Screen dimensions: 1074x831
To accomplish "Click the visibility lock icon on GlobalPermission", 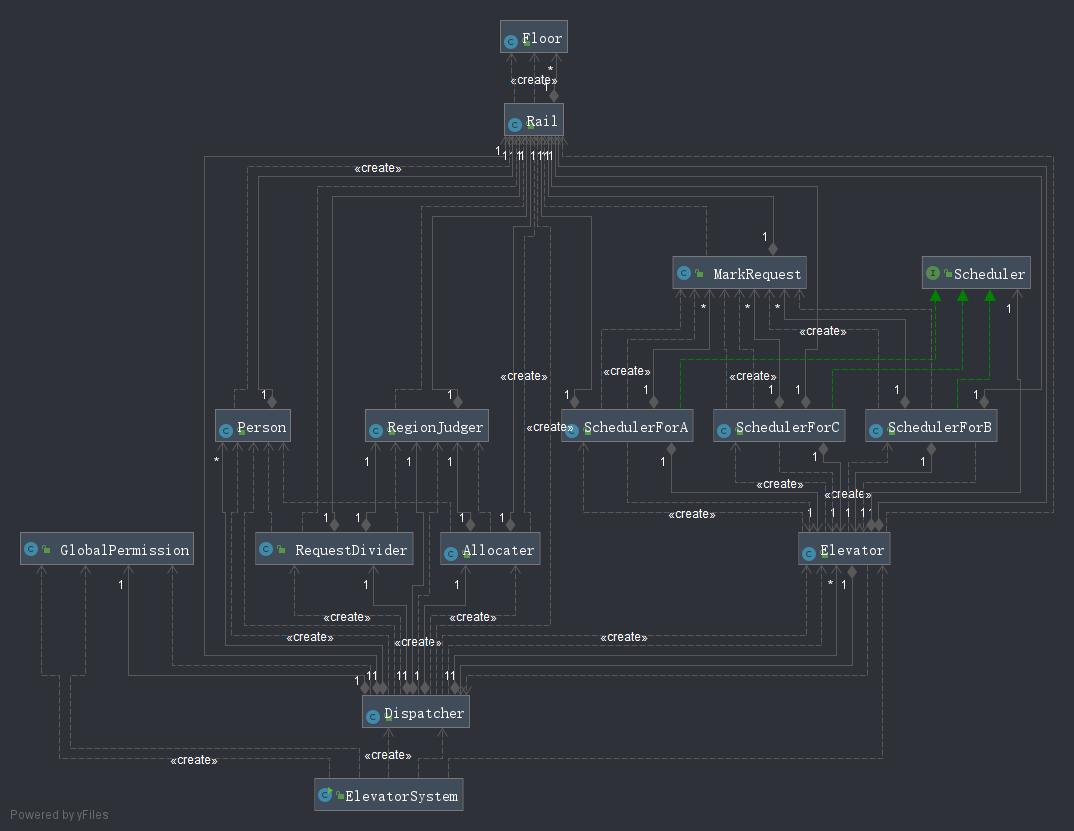I will pos(47,549).
